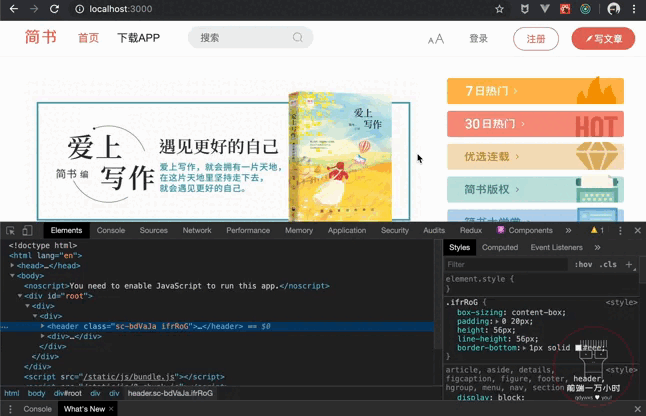The width and height of the screenshot is (646, 416).
Task: Click the 登录 login link
Action: (478, 39)
